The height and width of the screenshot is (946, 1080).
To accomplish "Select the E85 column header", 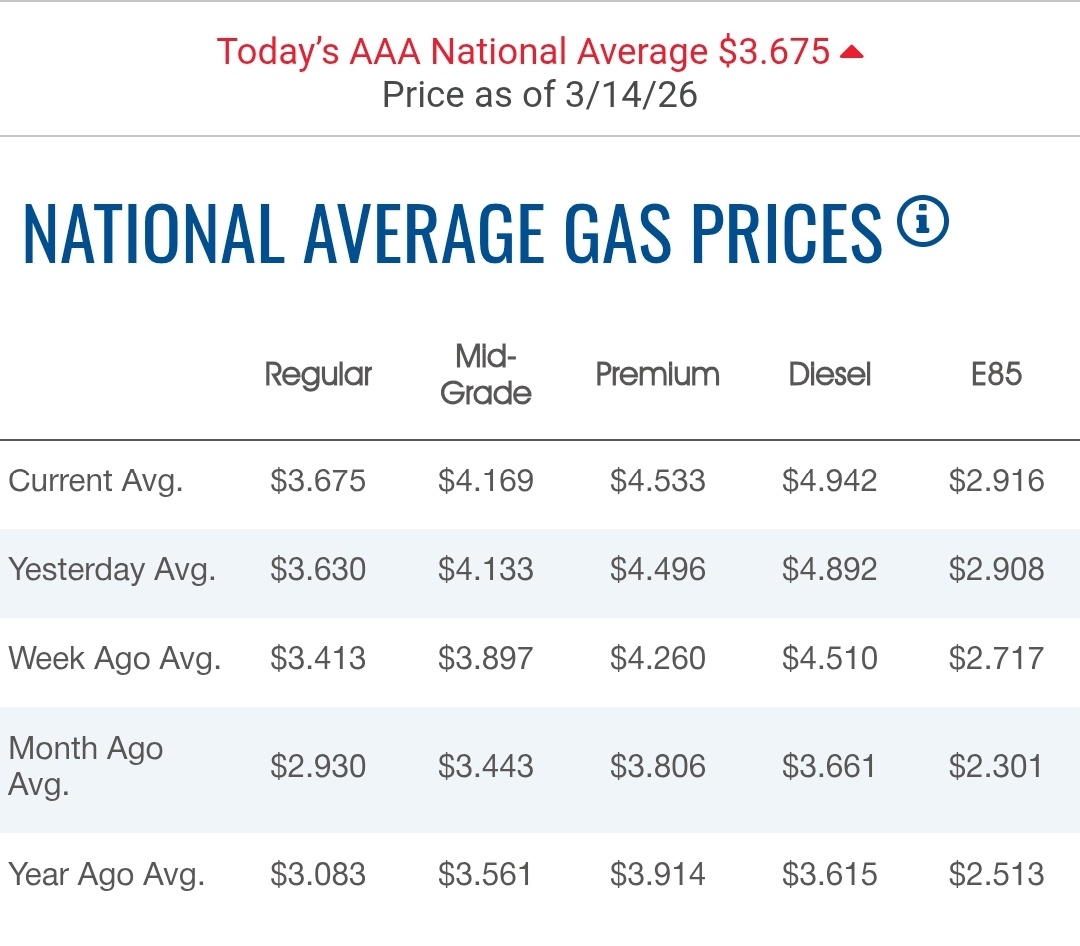I will point(996,375).
